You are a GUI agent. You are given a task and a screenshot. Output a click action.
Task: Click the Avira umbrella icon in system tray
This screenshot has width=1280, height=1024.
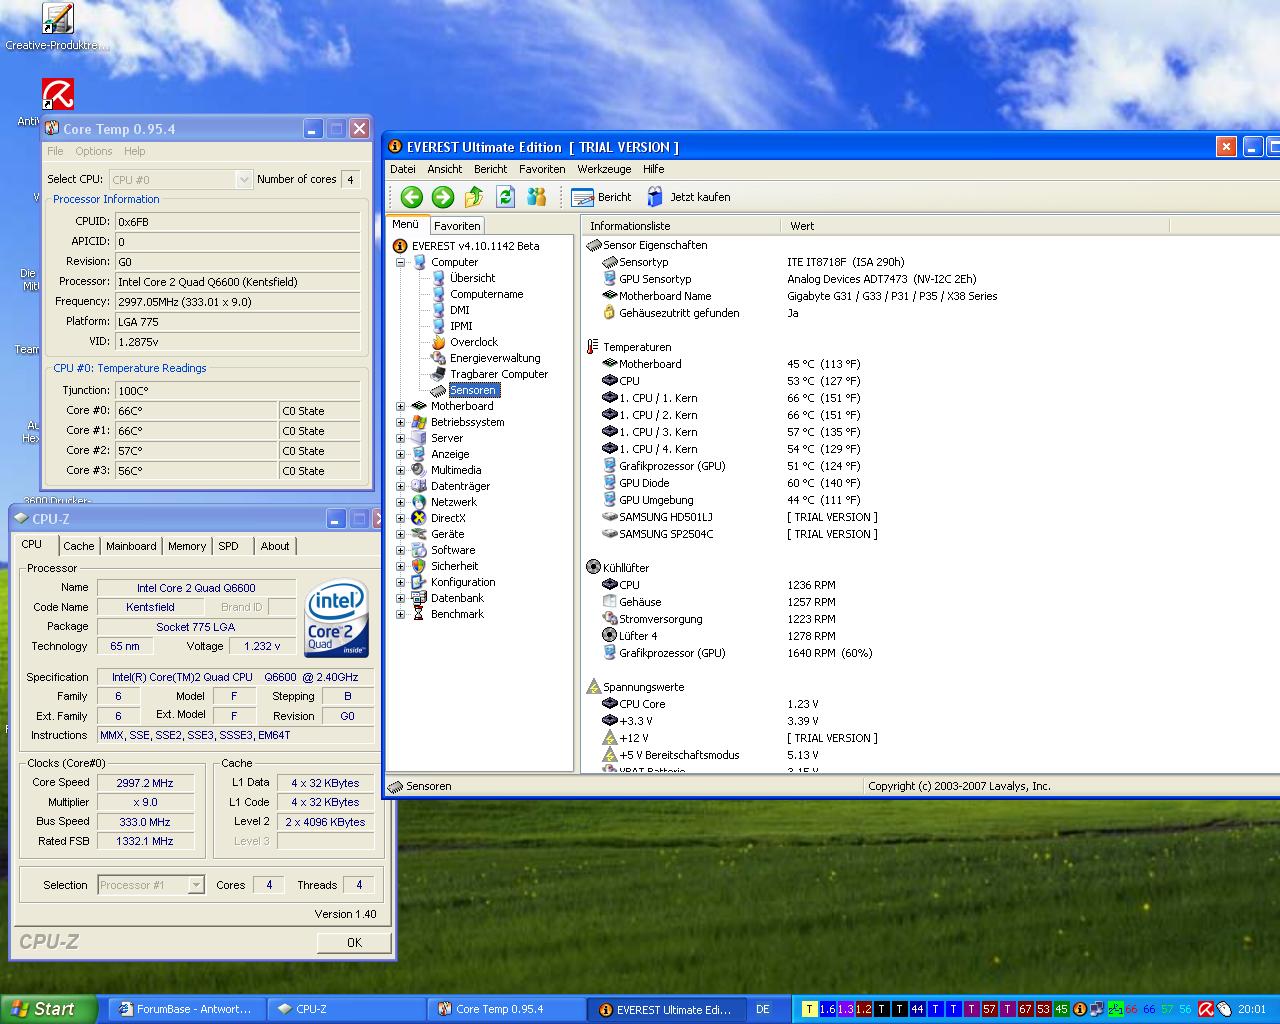point(1206,1009)
